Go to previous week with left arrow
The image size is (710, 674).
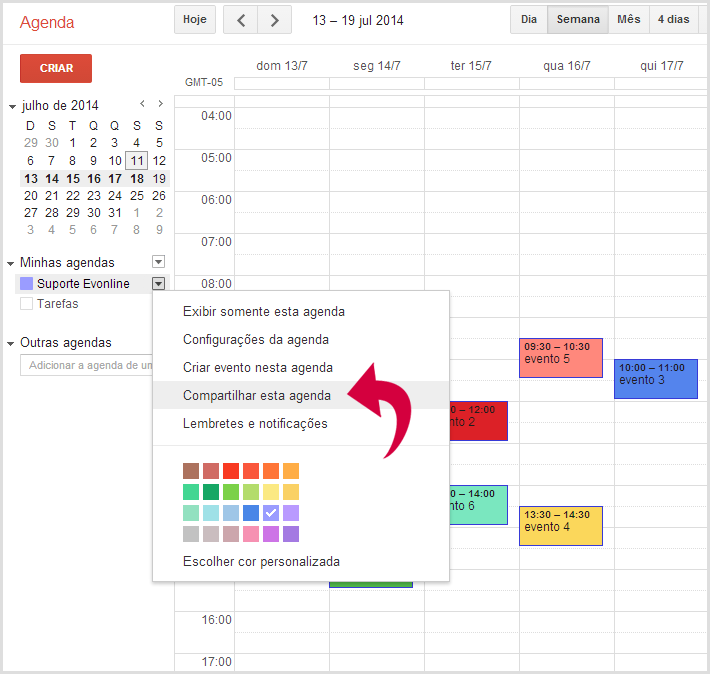click(241, 20)
